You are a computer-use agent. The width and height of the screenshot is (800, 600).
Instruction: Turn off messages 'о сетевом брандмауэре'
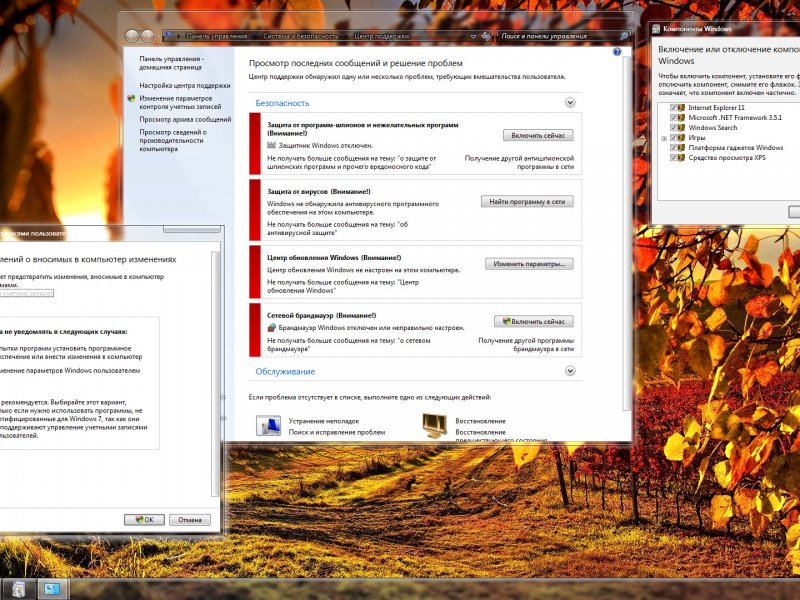tap(348, 344)
